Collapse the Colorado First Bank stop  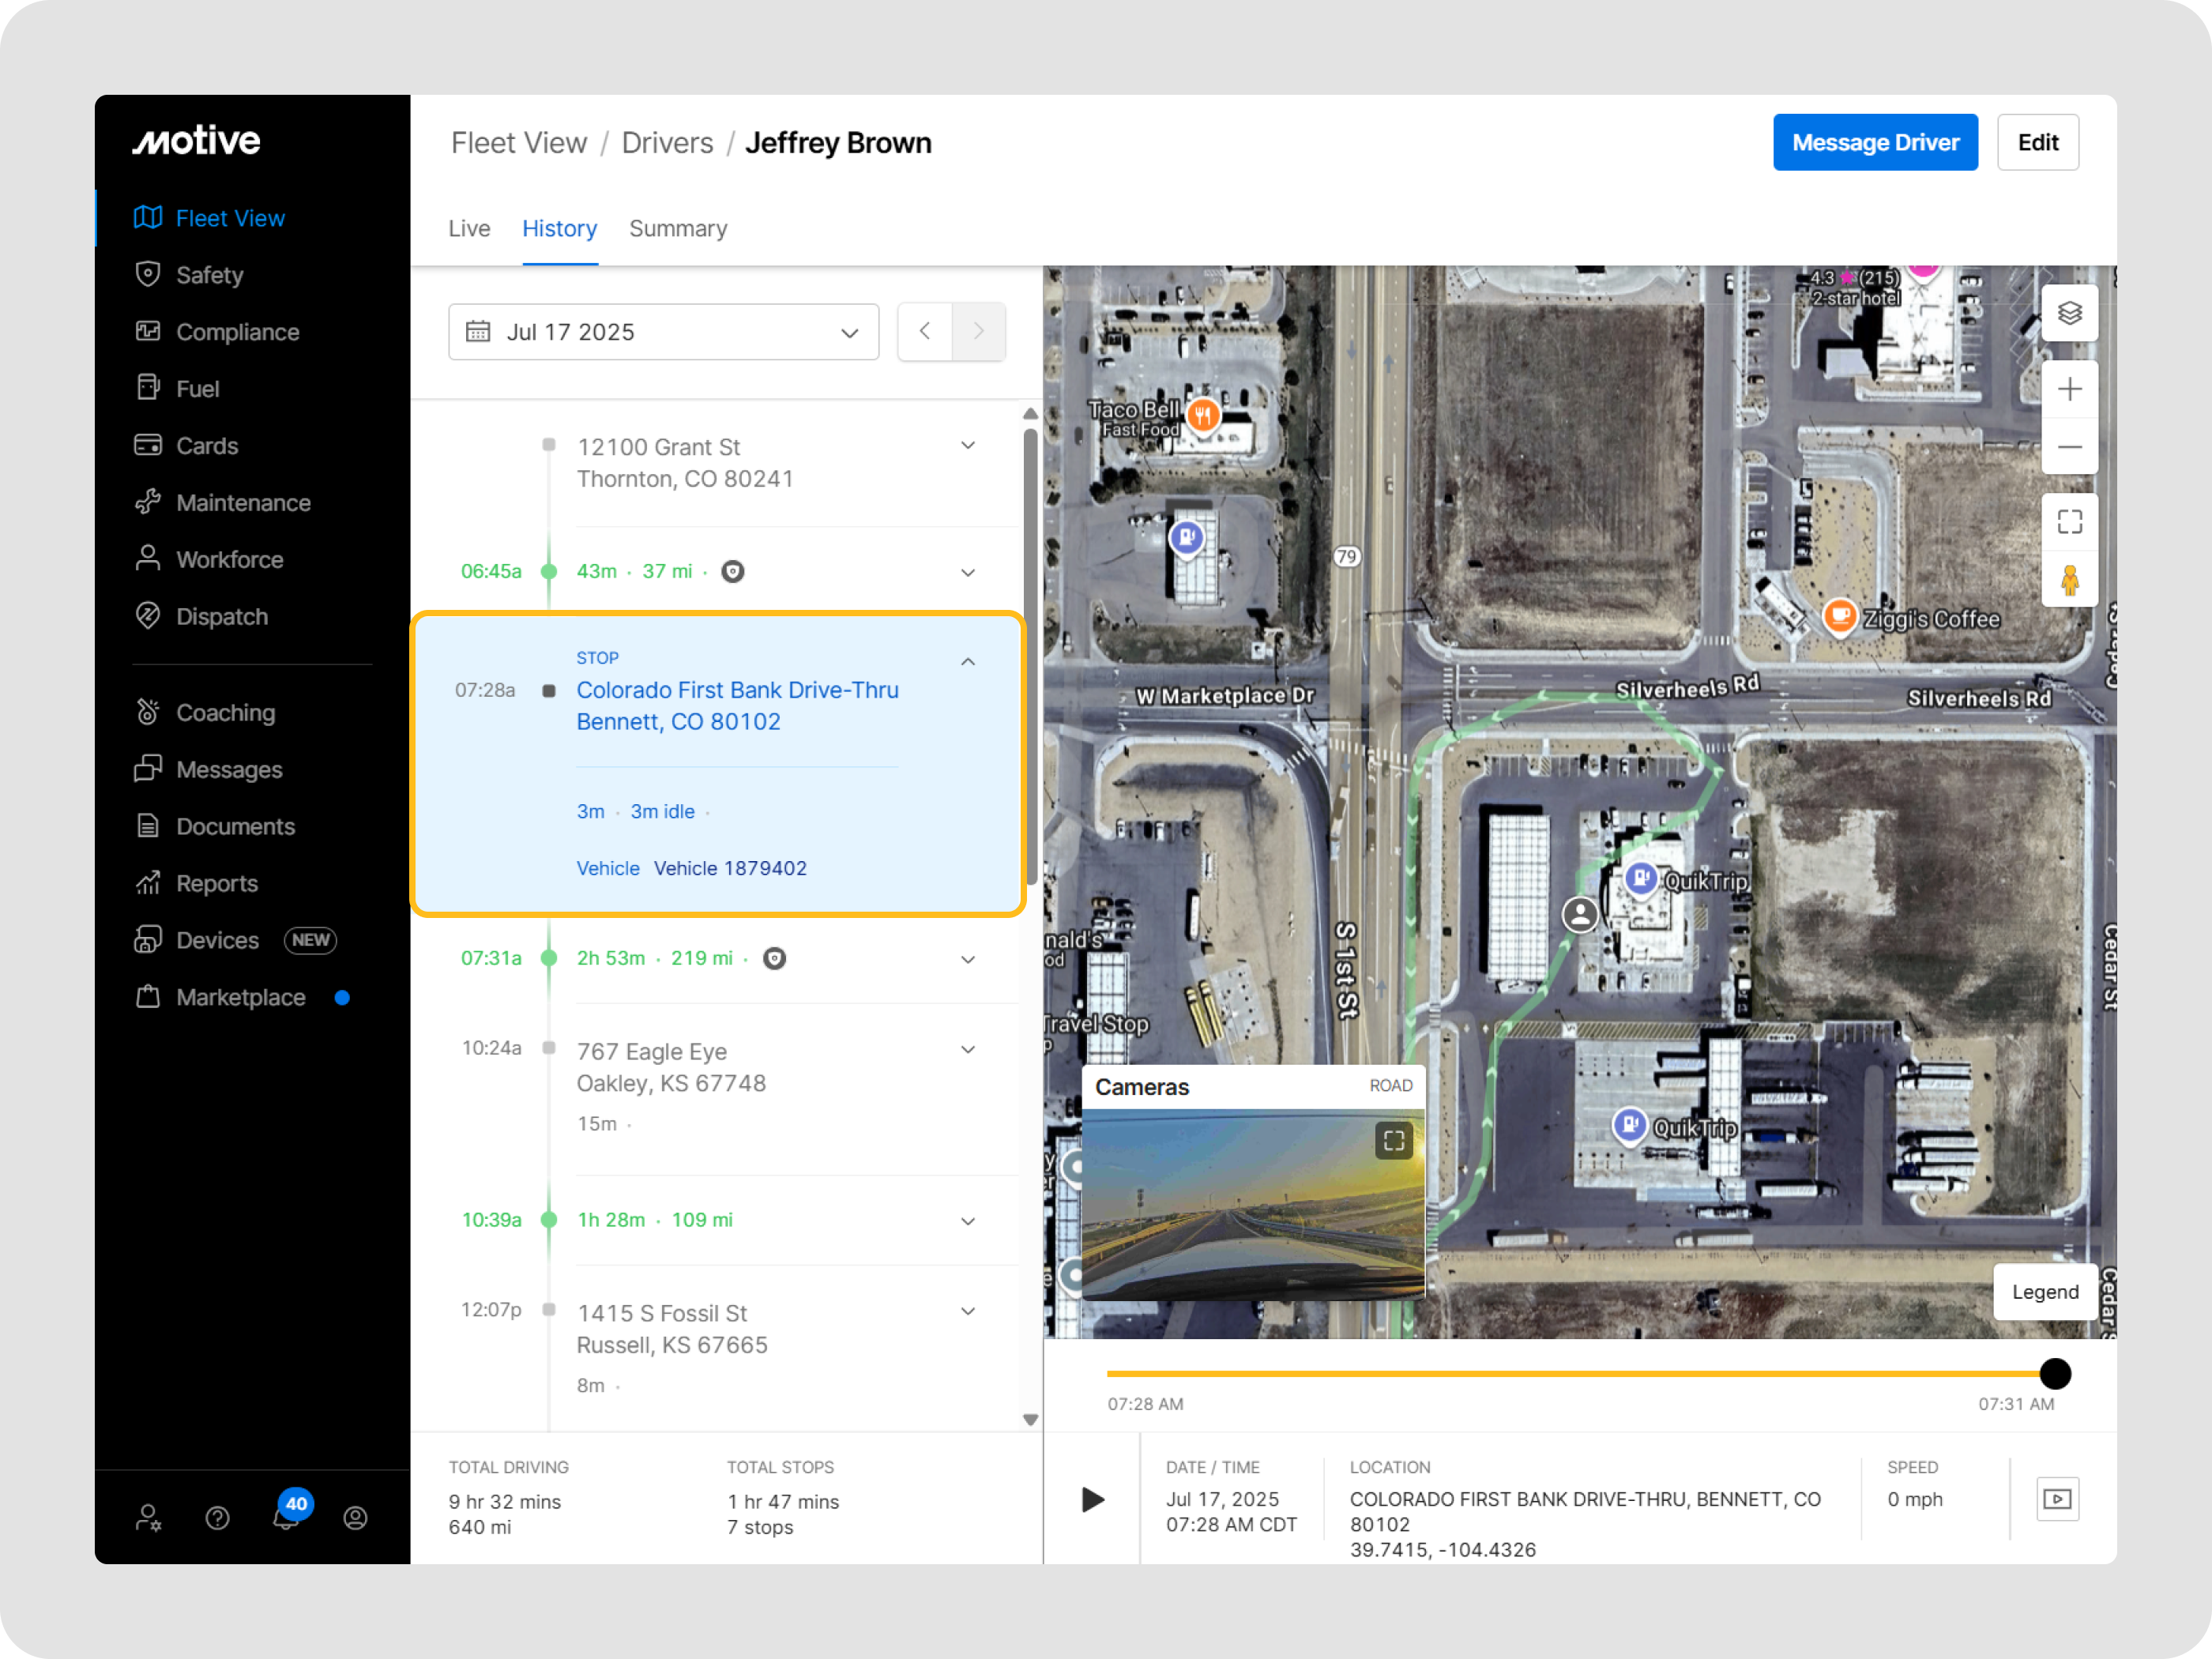coord(967,662)
